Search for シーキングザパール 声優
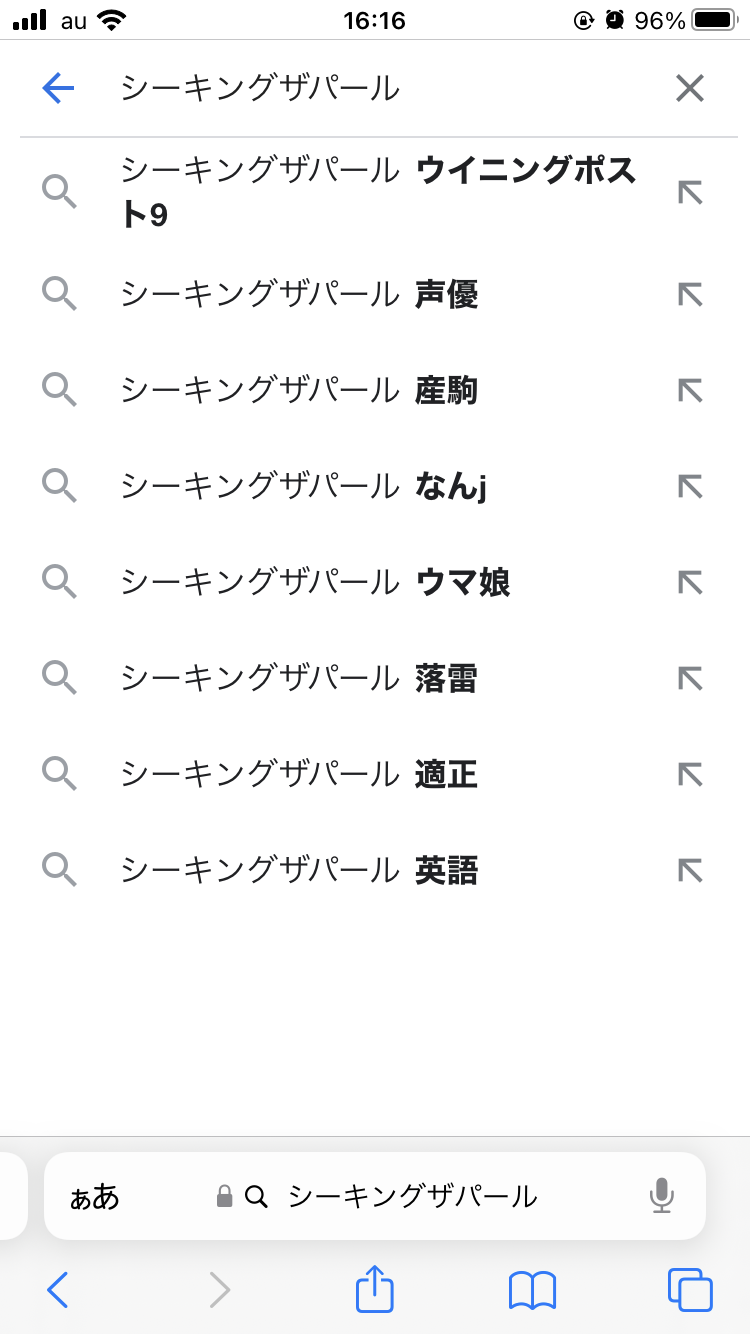Image resolution: width=750 pixels, height=1334 pixels. pyautogui.click(x=298, y=294)
